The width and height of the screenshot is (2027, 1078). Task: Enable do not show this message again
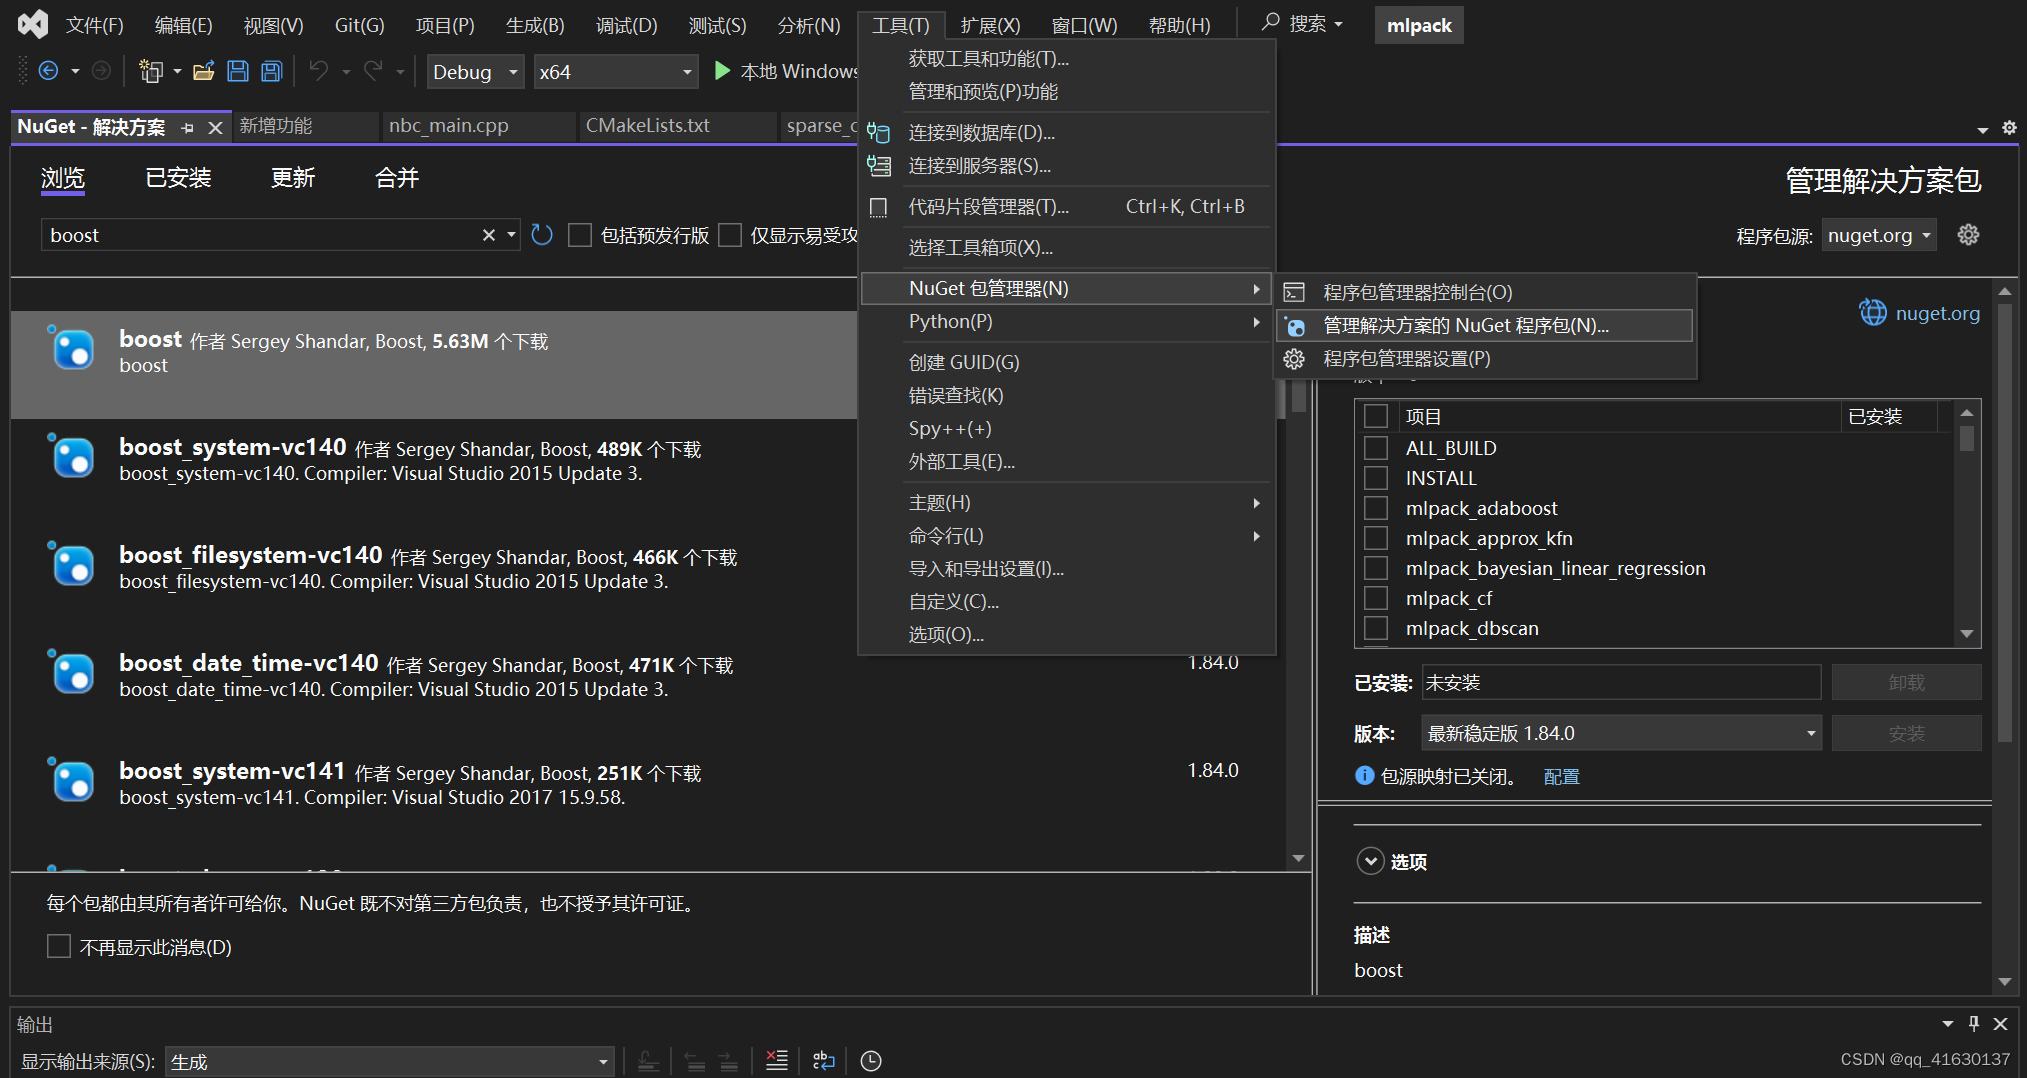click(59, 946)
